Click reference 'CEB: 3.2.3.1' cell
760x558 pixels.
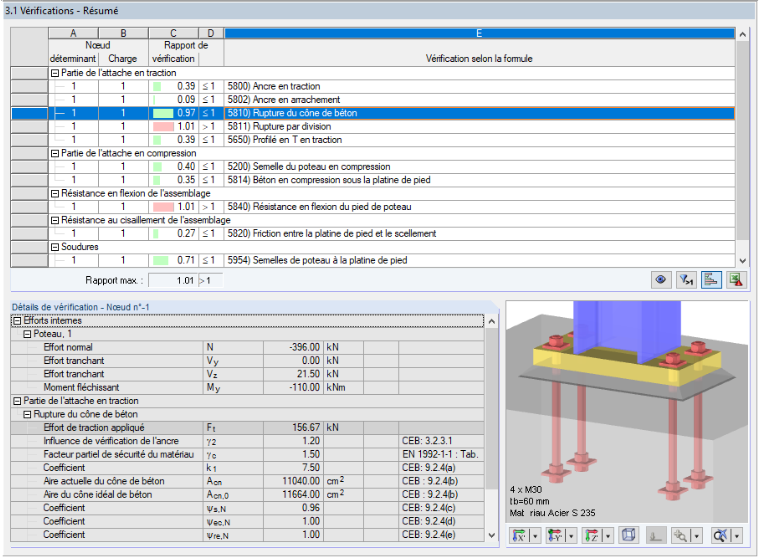pos(441,441)
